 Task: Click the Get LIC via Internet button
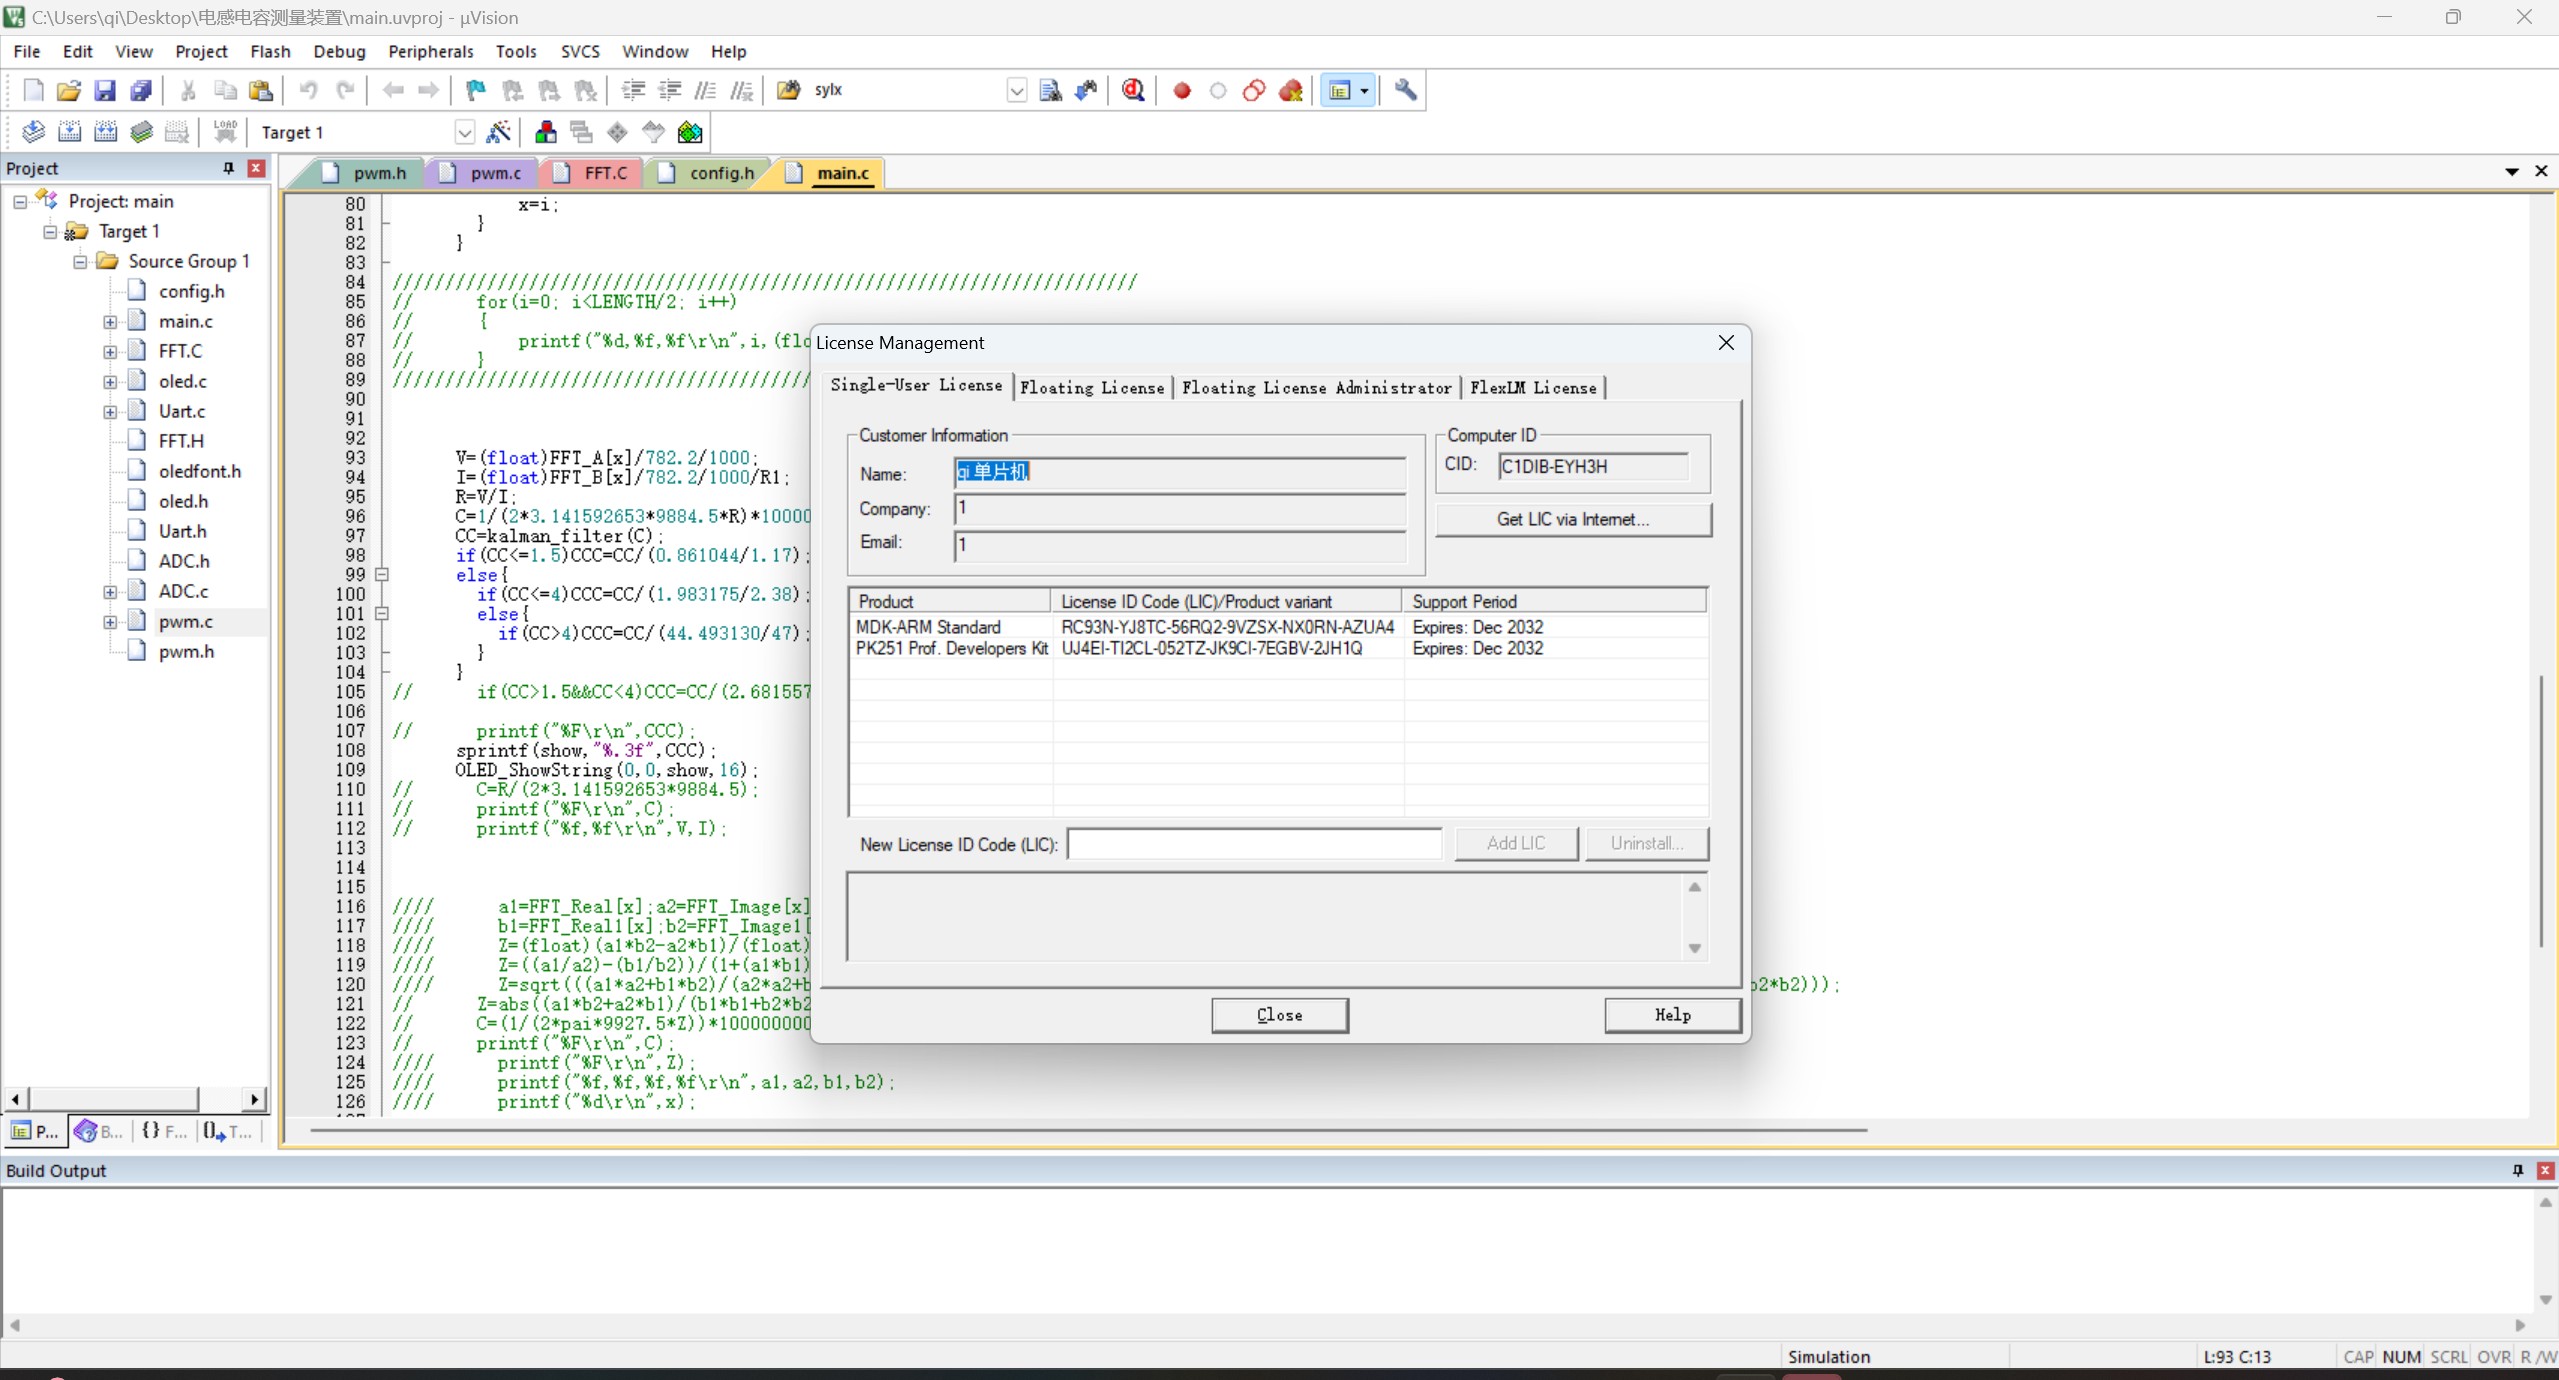point(1573,519)
